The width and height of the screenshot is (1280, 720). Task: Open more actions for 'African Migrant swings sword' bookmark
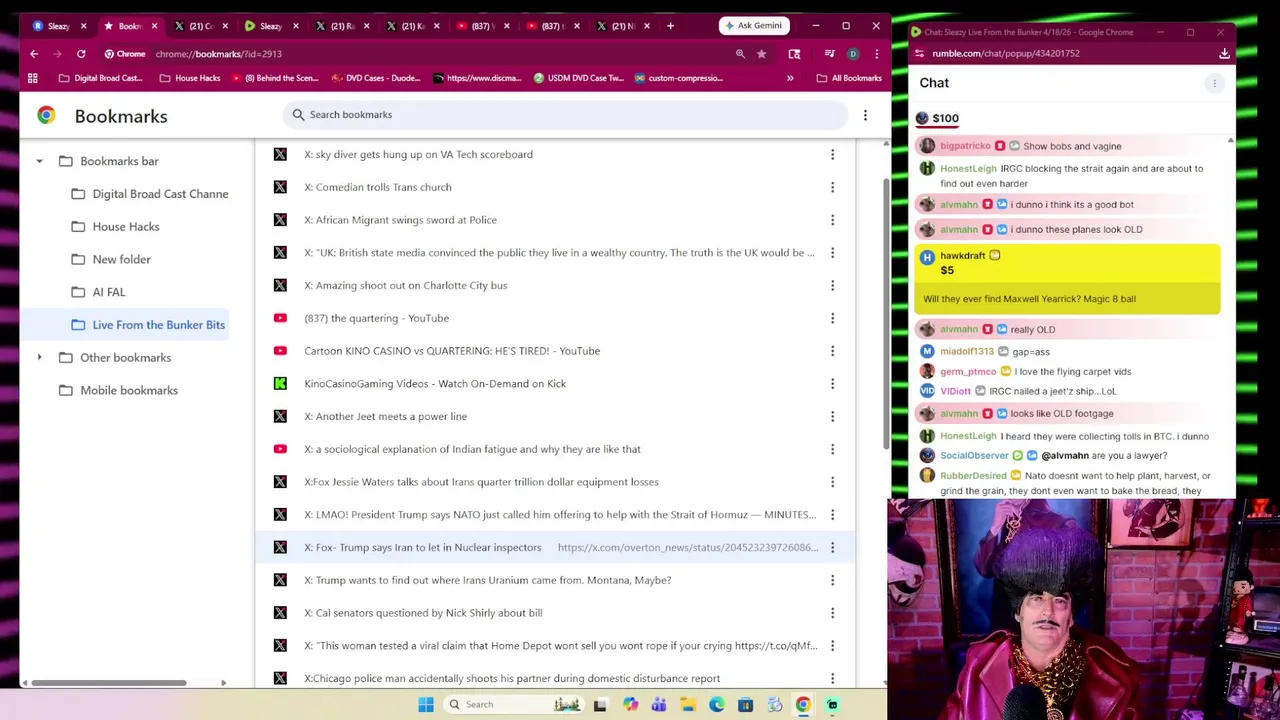point(832,220)
